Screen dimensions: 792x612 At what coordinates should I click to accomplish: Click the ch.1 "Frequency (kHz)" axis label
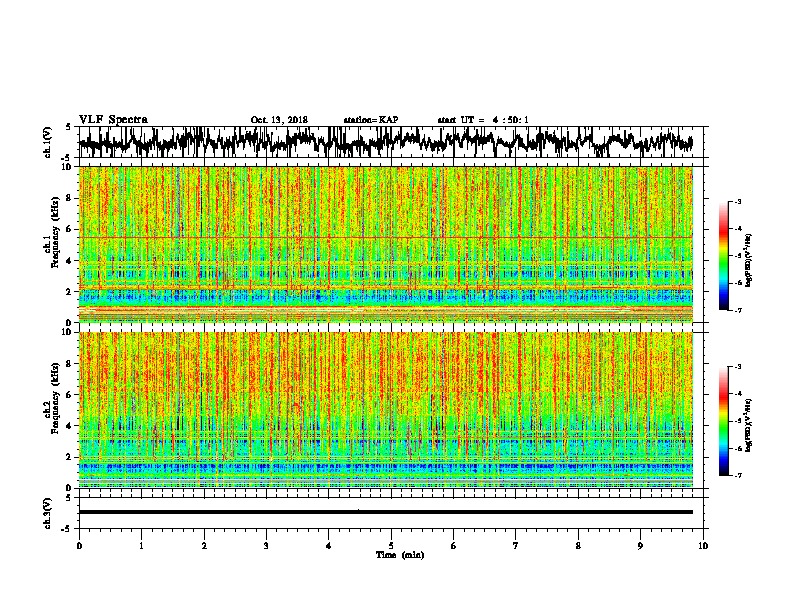[x=55, y=232]
